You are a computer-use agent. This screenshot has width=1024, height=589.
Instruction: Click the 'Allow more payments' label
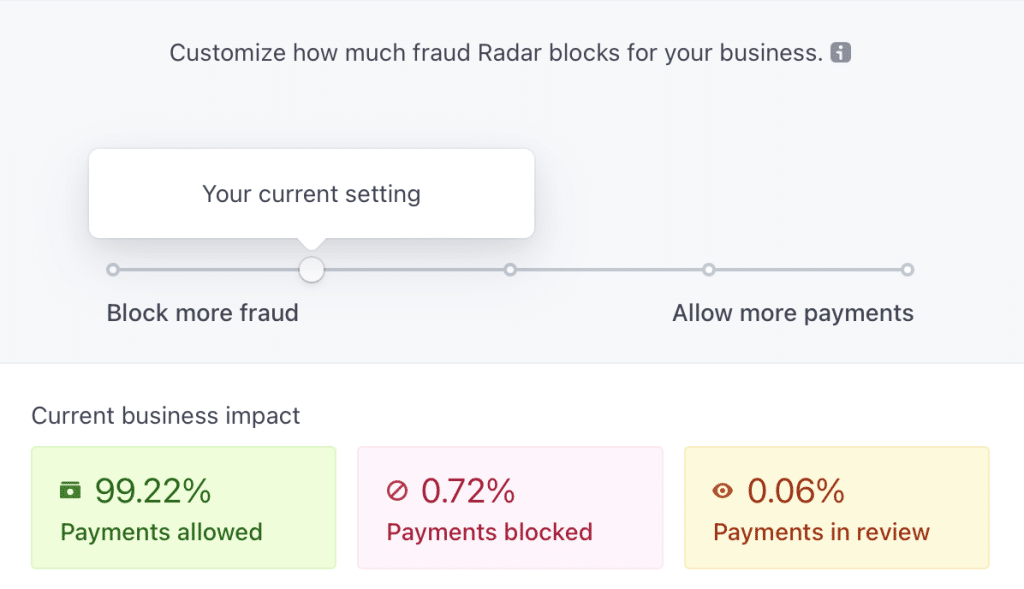click(793, 313)
